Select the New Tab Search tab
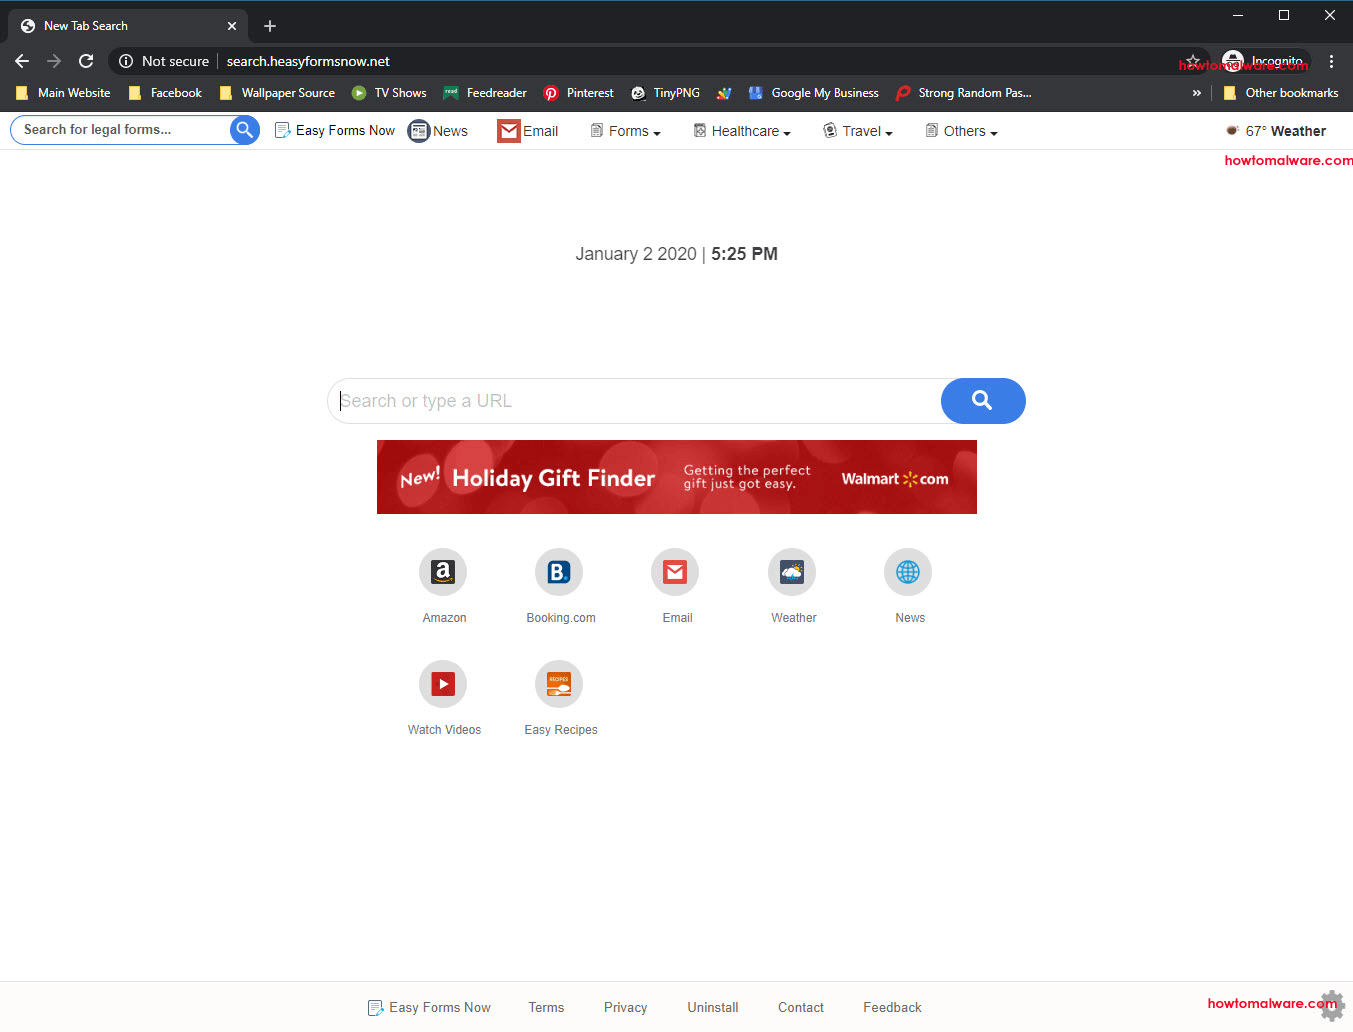 pyautogui.click(x=128, y=26)
